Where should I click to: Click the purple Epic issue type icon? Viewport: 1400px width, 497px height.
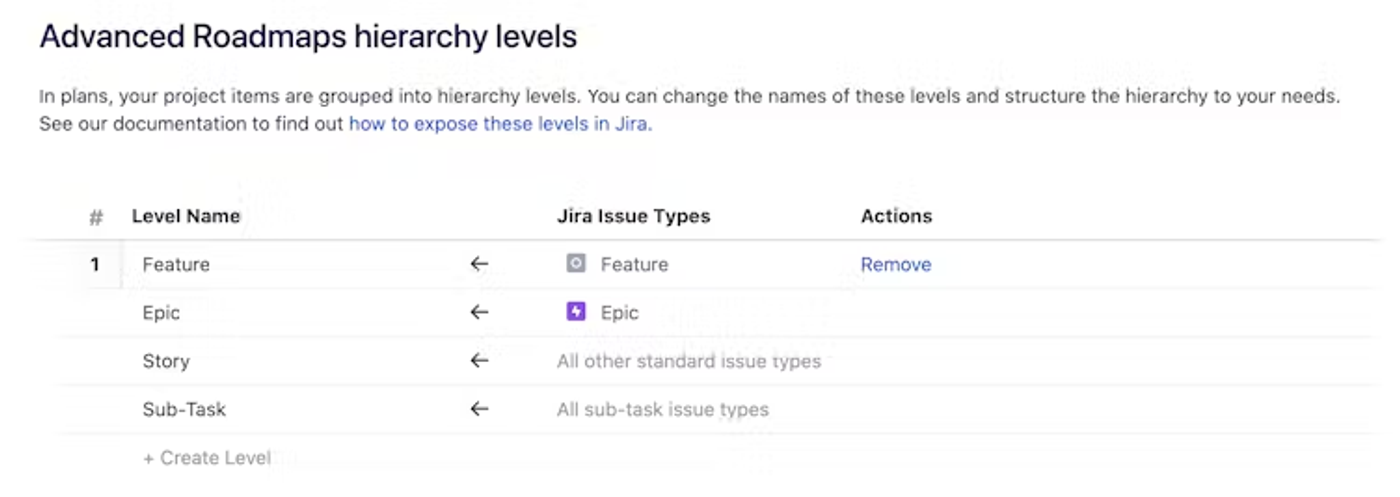coord(575,312)
